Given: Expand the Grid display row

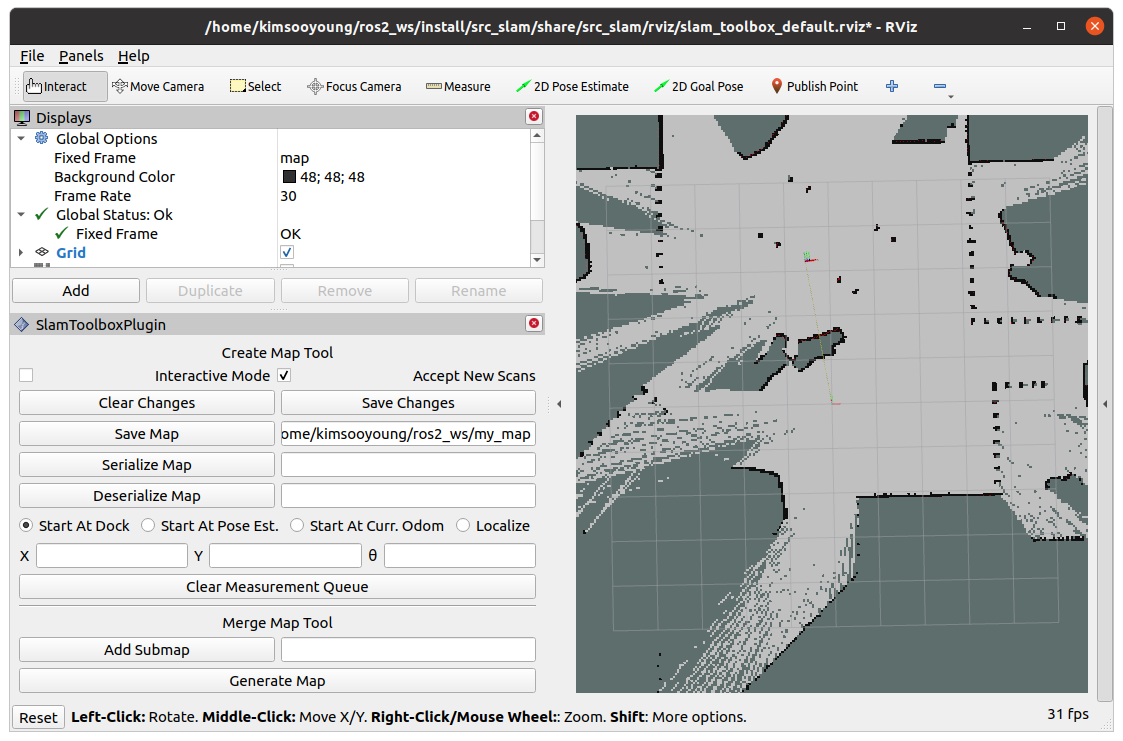Looking at the screenshot, I should (21, 252).
